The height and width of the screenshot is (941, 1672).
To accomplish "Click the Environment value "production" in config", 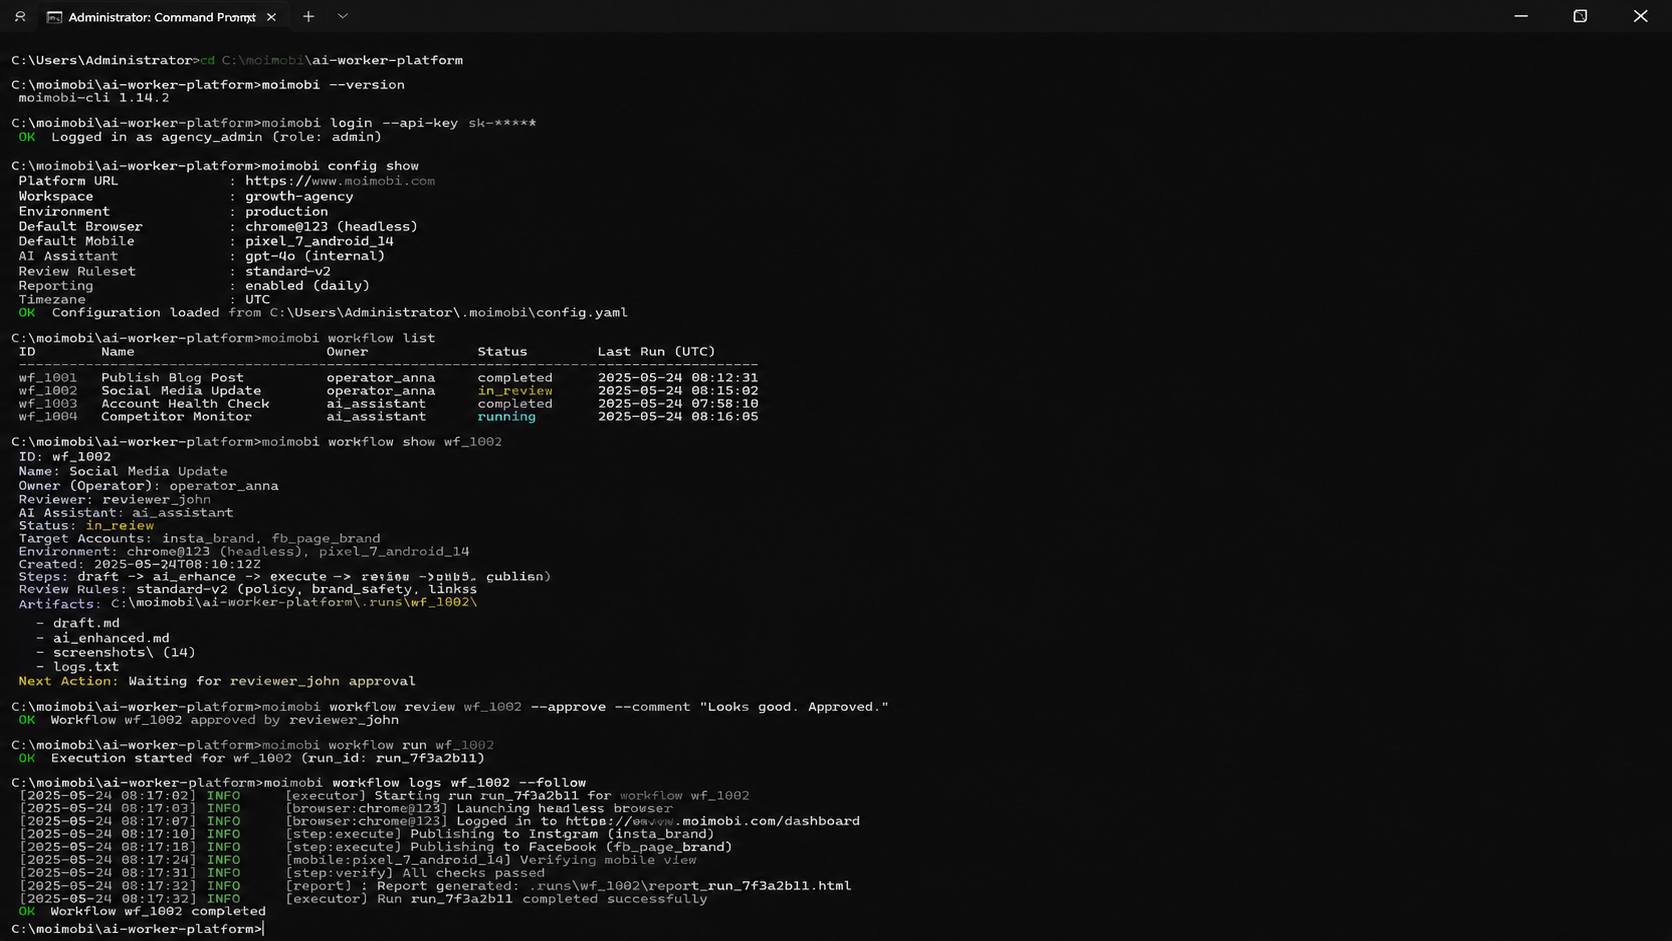I will point(286,211).
